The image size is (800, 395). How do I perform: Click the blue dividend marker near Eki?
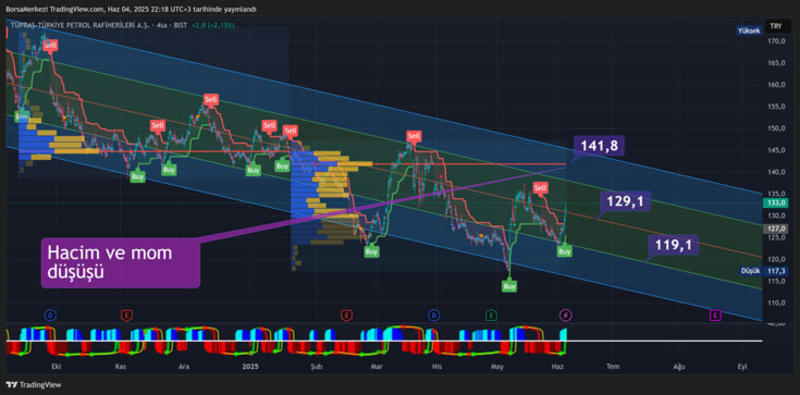coord(50,315)
